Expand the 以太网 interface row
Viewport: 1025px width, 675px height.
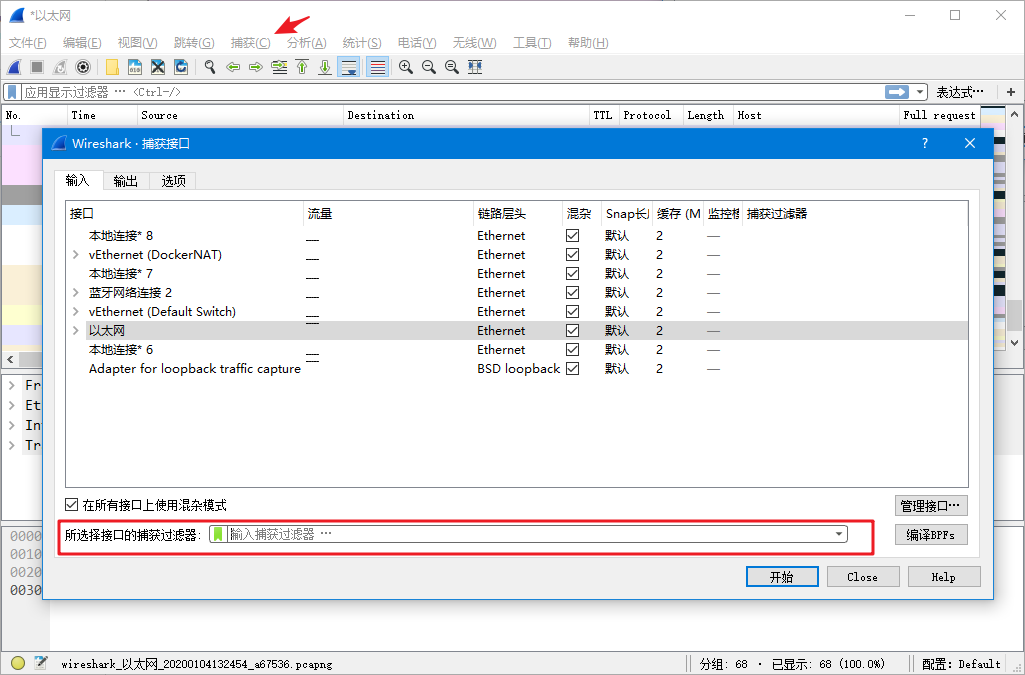click(76, 331)
